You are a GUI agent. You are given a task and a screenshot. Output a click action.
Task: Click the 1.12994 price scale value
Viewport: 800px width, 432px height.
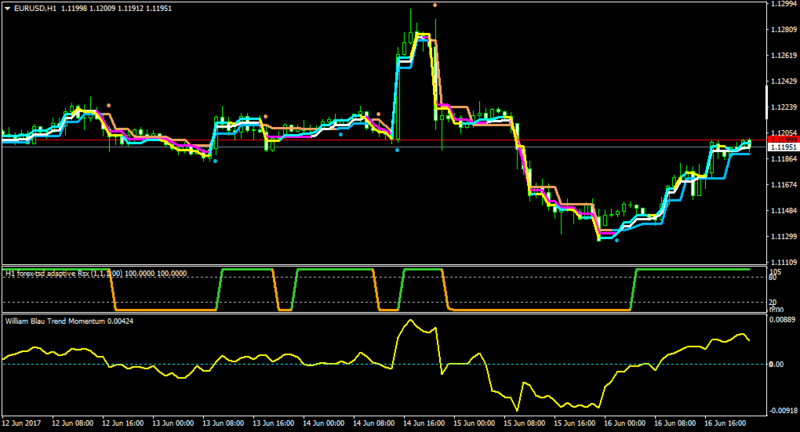[x=784, y=4]
